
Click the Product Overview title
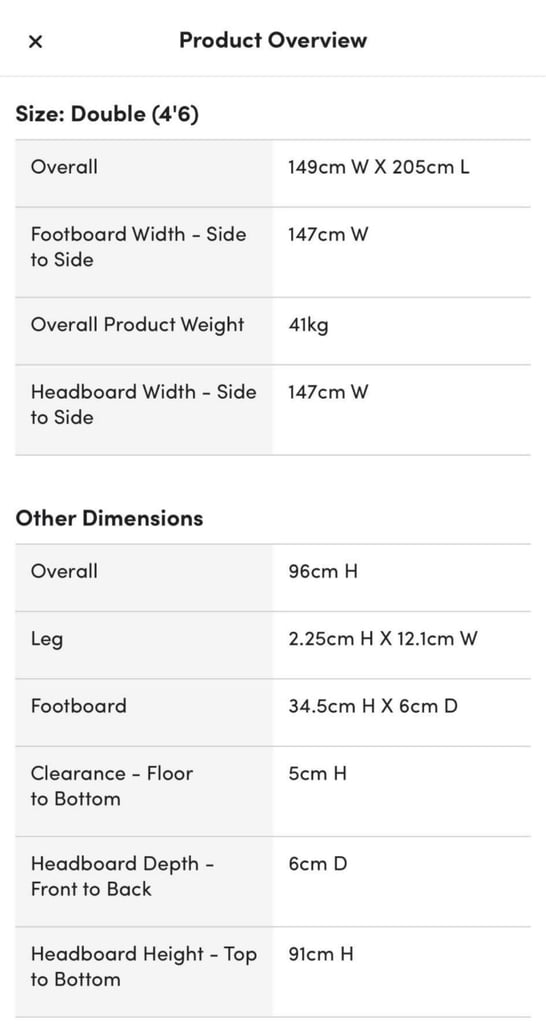[x=273, y=40]
